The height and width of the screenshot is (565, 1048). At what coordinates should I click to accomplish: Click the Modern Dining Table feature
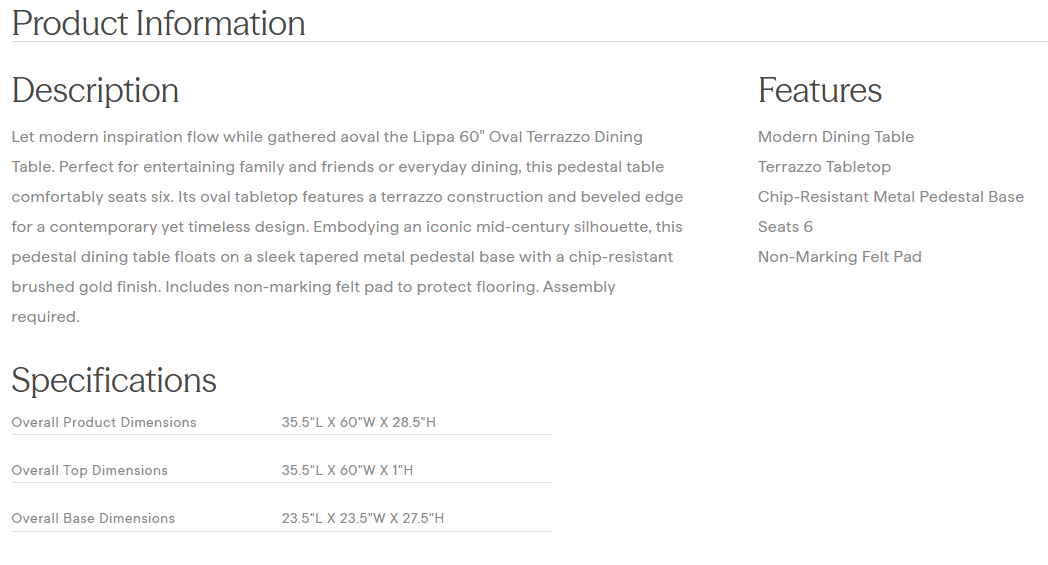835,137
